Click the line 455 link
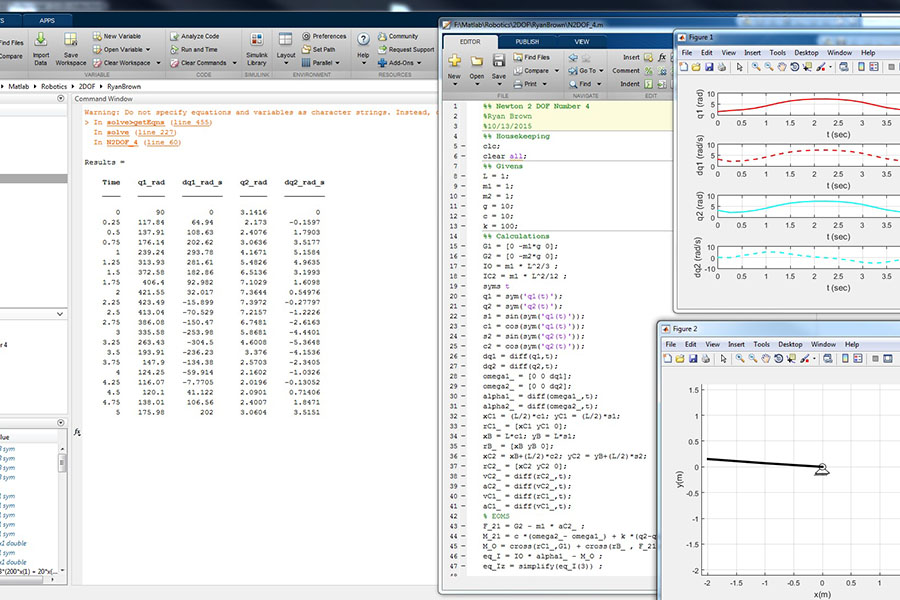900x600 pixels. click(x=191, y=122)
